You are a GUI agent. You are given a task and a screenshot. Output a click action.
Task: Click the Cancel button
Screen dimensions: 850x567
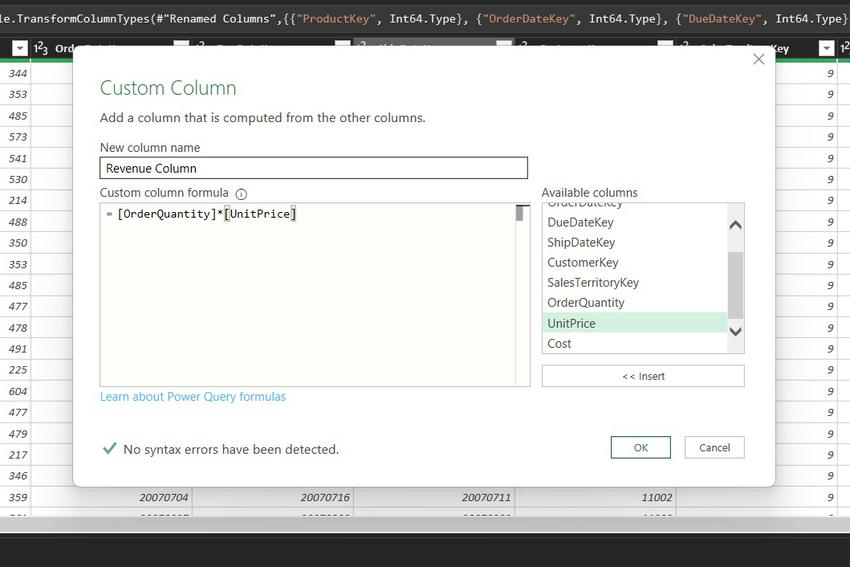coord(714,448)
